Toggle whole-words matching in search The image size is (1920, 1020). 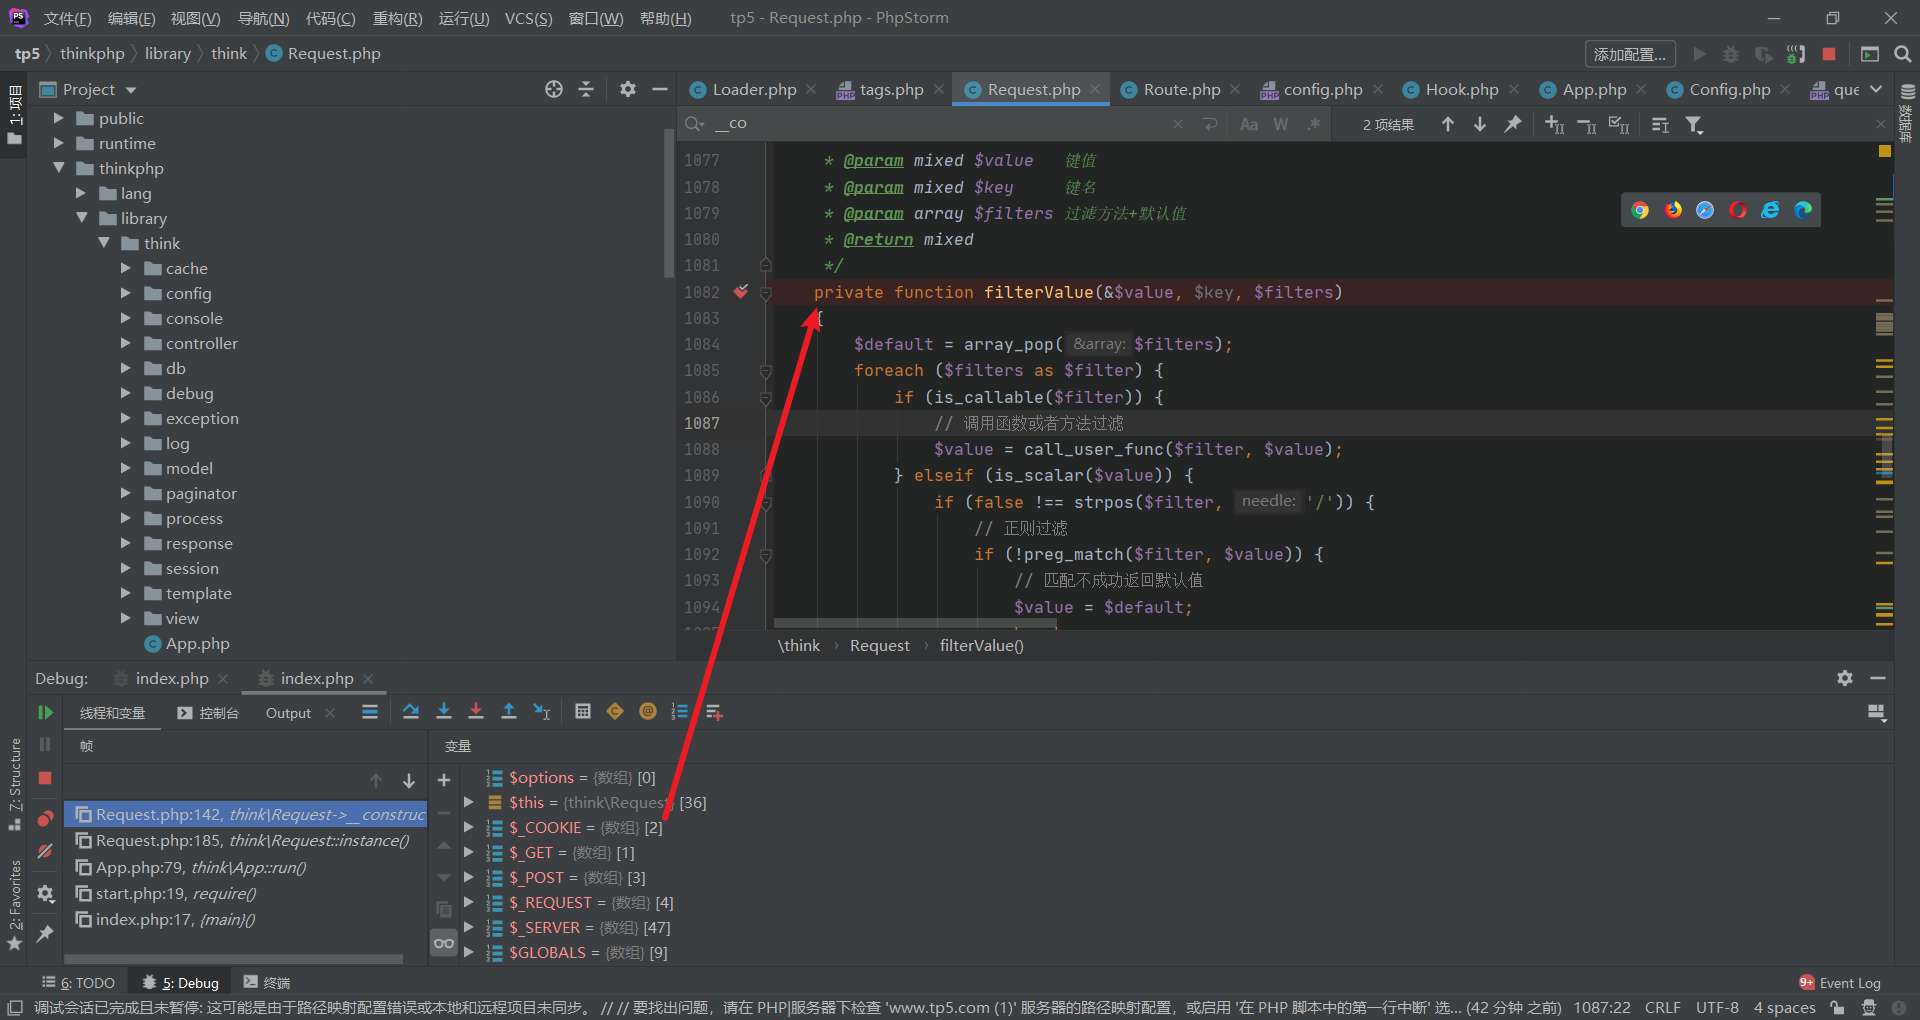(x=1281, y=124)
